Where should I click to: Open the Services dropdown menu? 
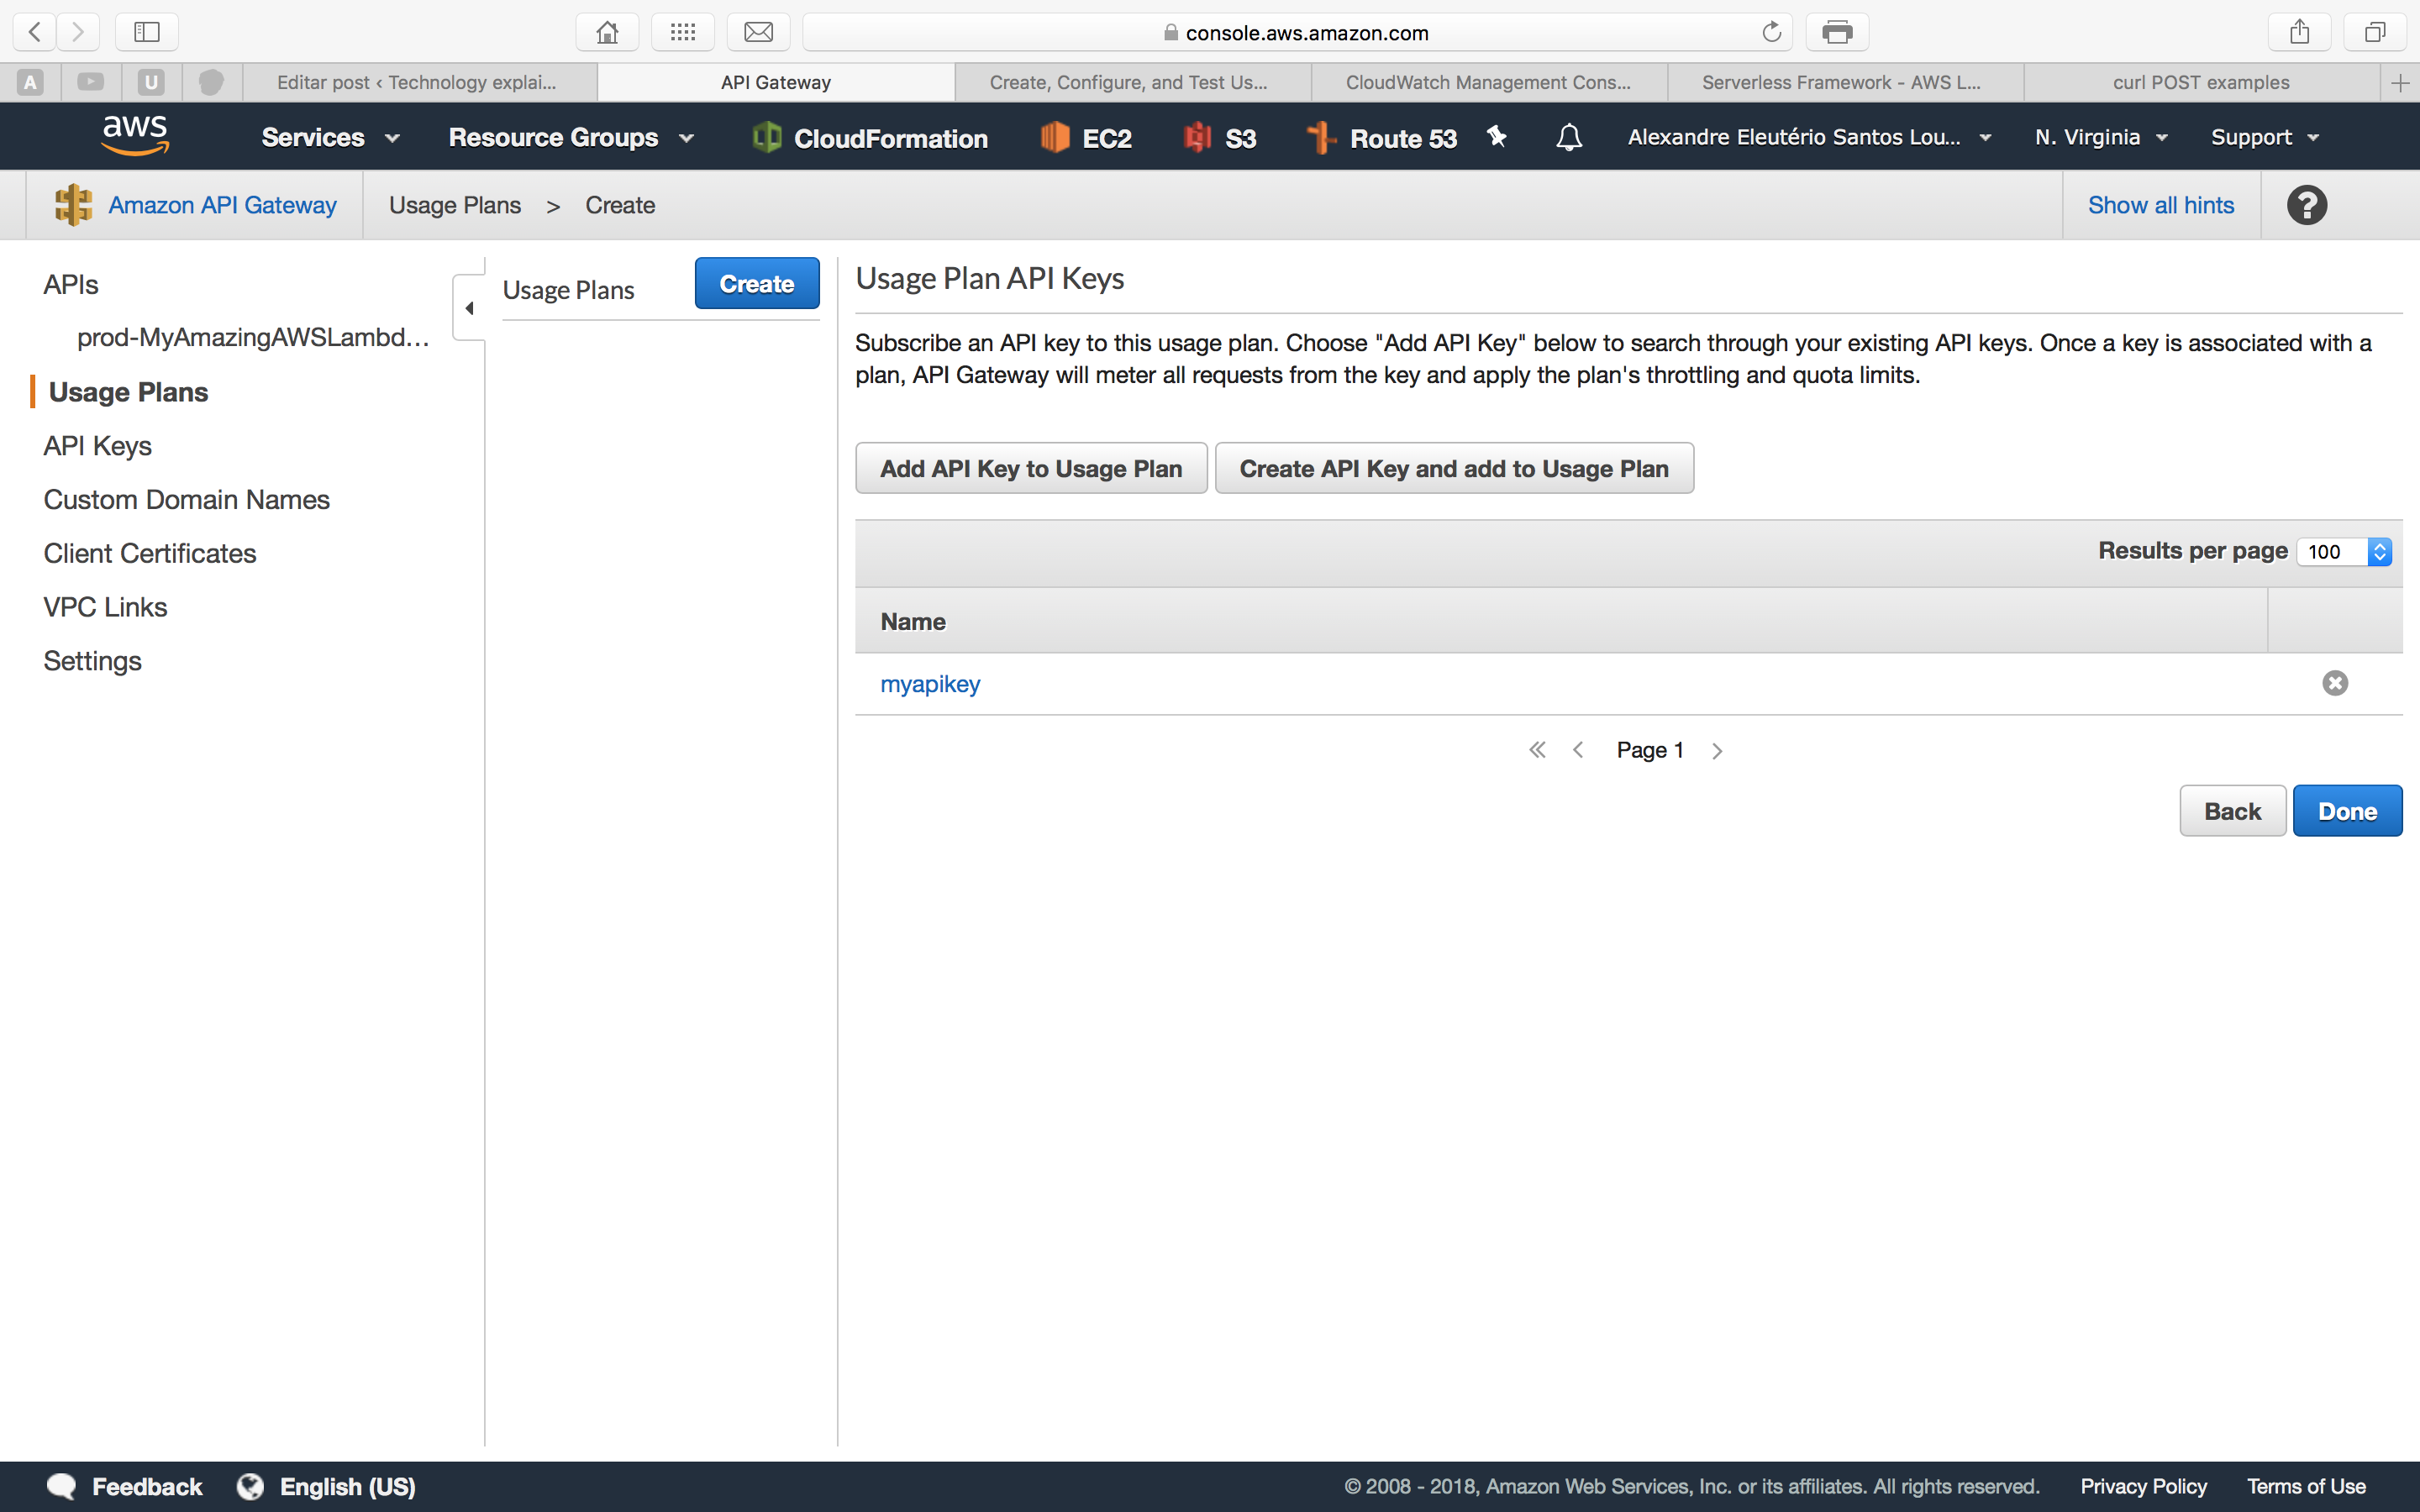[330, 138]
